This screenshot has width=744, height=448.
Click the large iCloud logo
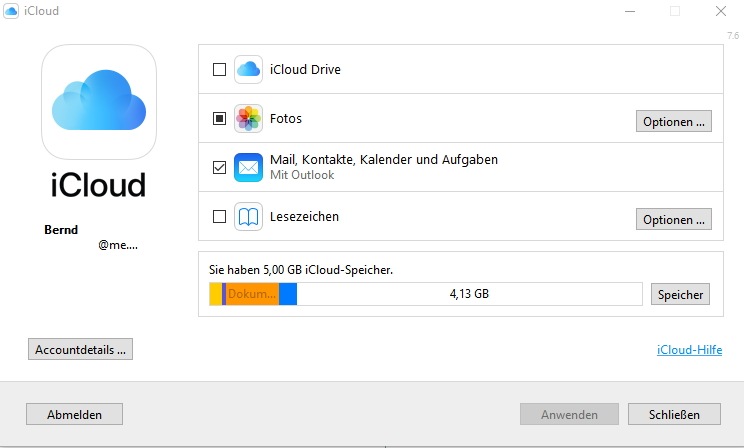99,102
